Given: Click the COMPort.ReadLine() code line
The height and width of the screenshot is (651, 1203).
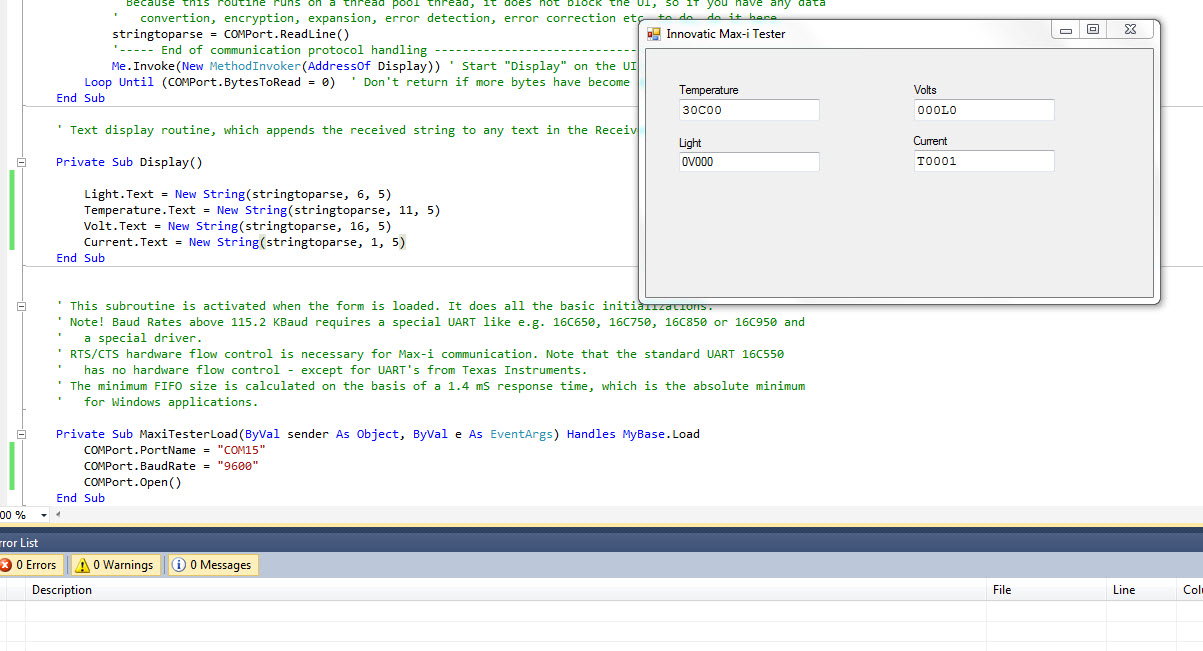Looking at the screenshot, I should click(x=231, y=34).
